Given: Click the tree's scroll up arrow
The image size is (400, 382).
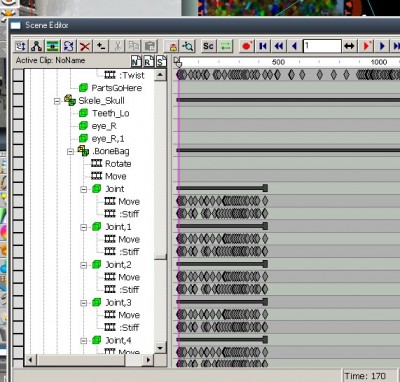Looking at the screenshot, I should pos(160,75).
